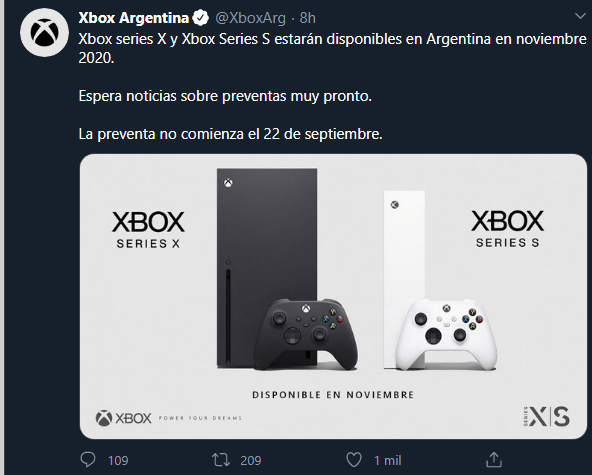The width and height of the screenshot is (592, 475).
Task: Open the Xbox Series X and S image
Action: coord(333,296)
